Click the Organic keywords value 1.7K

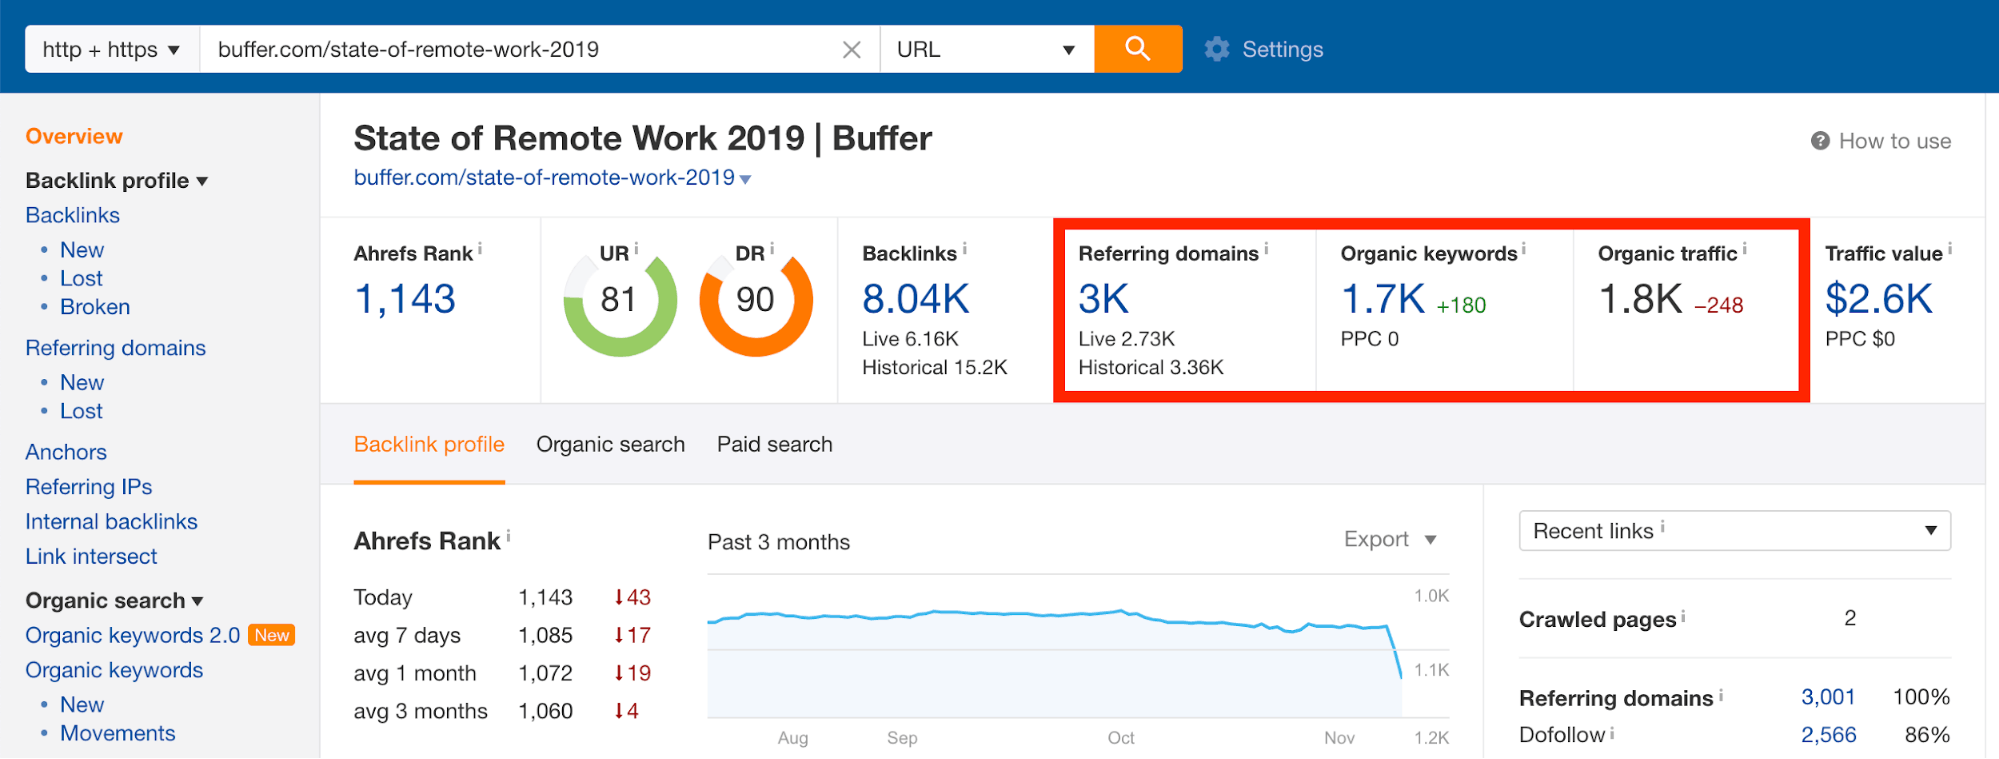(1383, 299)
